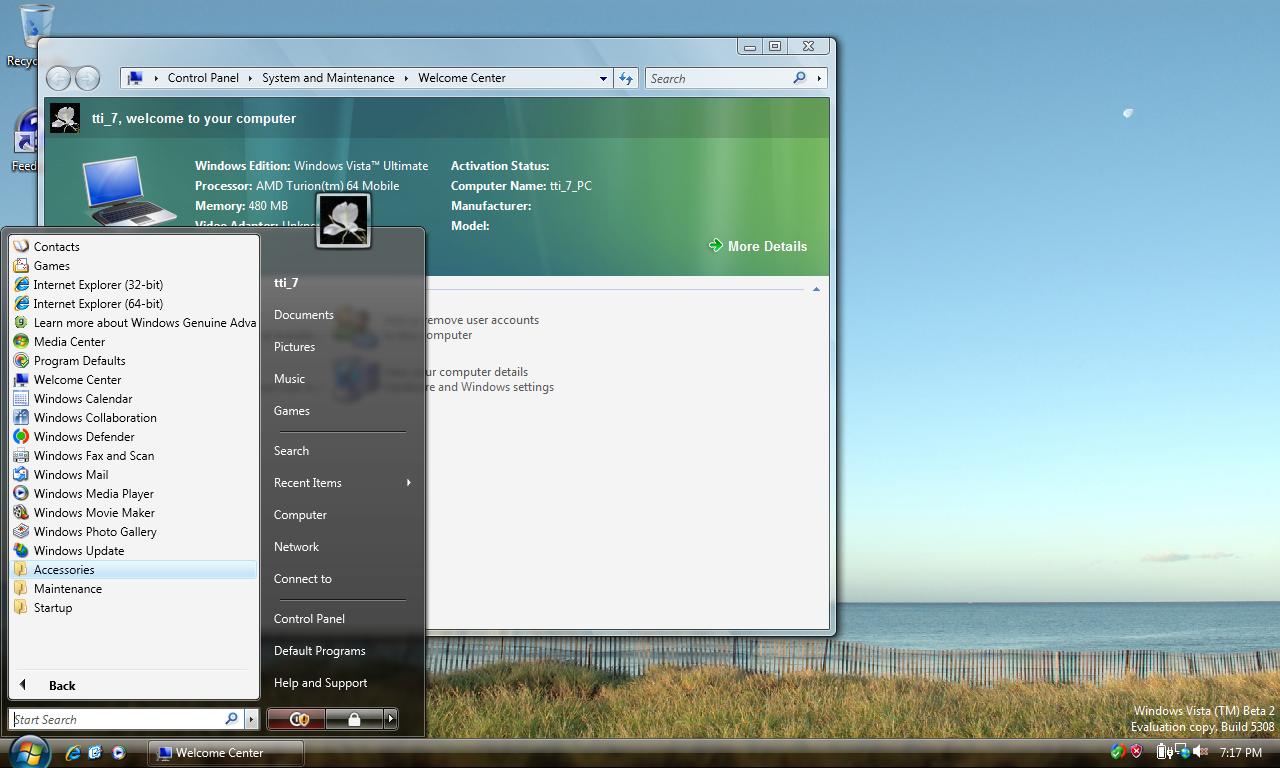Open Music from Start menu
The width and height of the screenshot is (1280, 768).
click(x=289, y=379)
